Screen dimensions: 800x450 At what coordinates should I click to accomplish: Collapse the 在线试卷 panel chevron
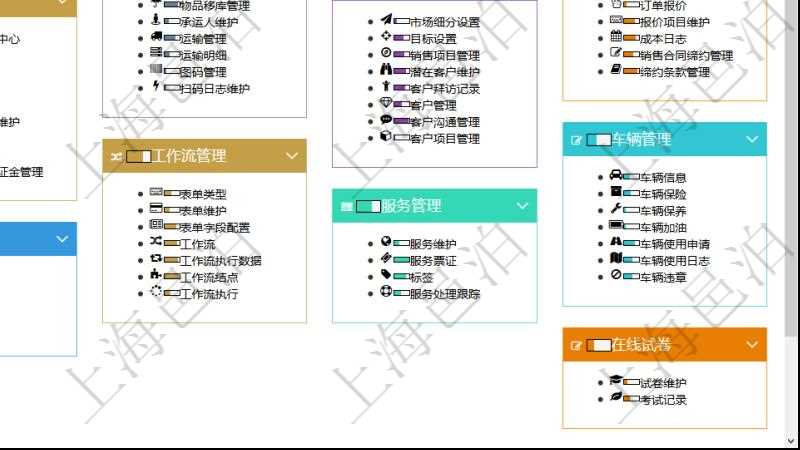(x=752, y=345)
